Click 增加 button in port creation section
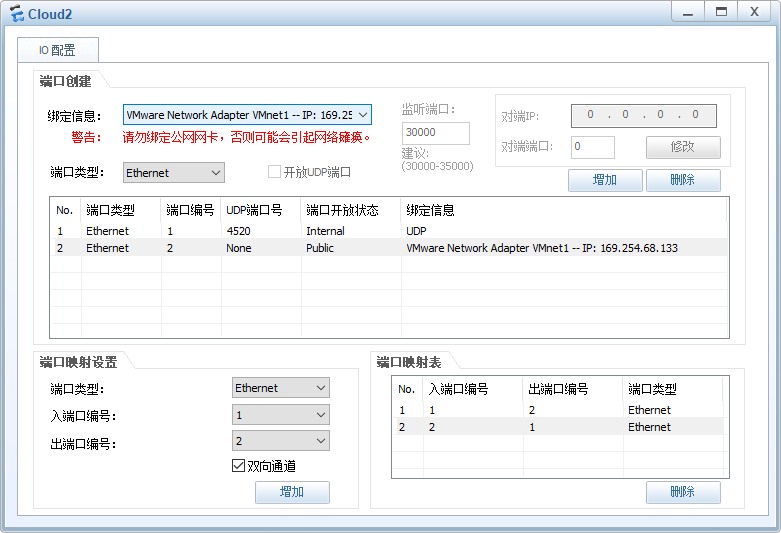Viewport: 781px width, 533px height. coord(605,180)
